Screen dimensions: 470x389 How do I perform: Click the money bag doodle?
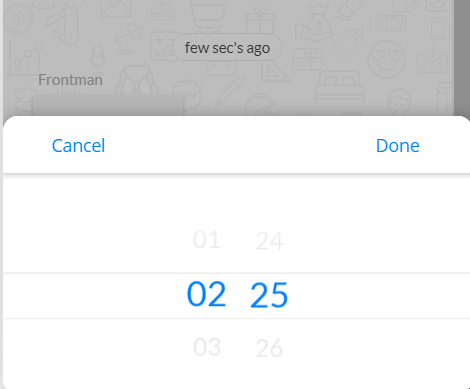(x=314, y=22)
